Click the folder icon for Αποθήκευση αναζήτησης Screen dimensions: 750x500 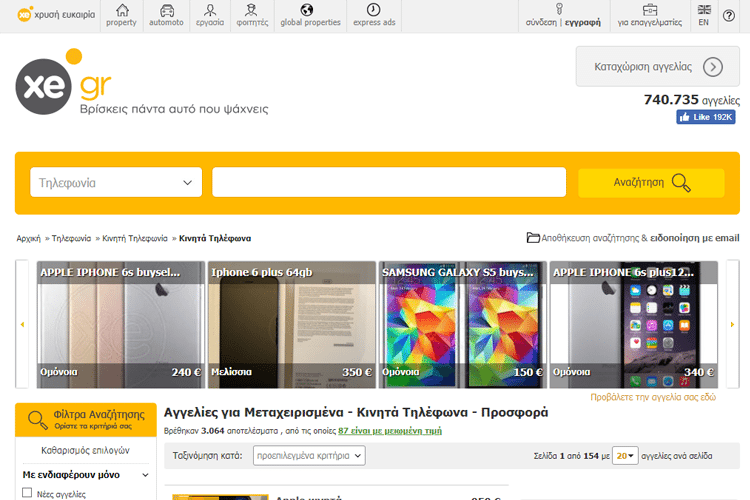533,237
